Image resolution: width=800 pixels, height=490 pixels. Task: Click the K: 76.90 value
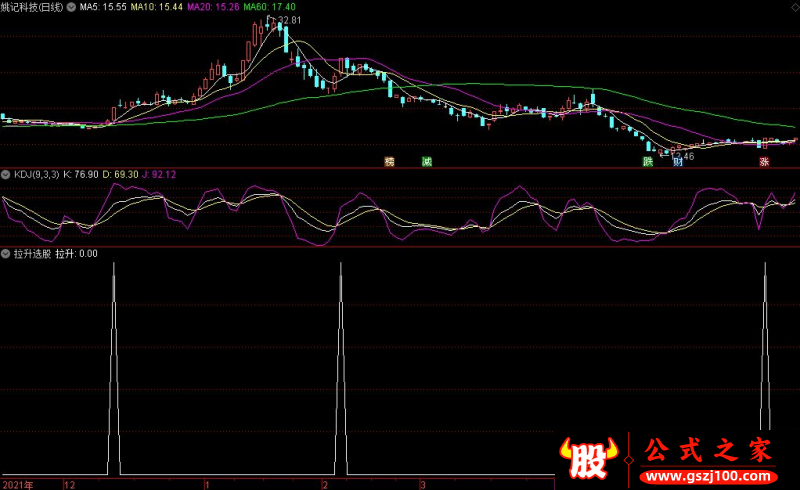pos(81,175)
